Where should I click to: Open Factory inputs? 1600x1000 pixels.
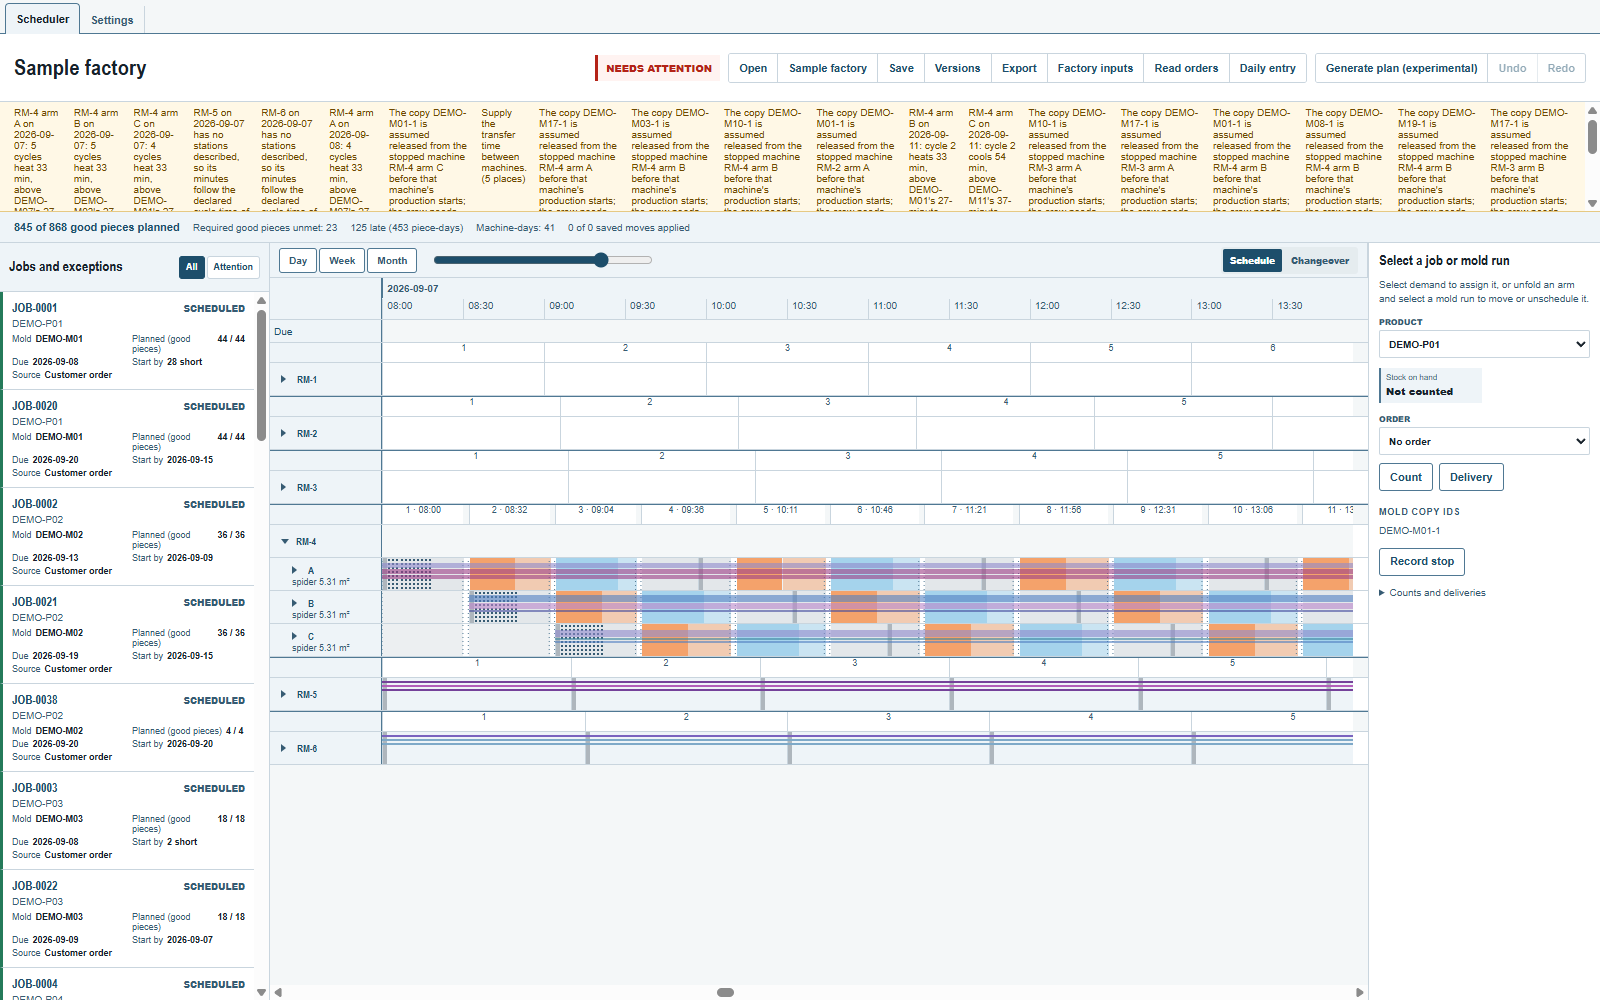coord(1095,68)
